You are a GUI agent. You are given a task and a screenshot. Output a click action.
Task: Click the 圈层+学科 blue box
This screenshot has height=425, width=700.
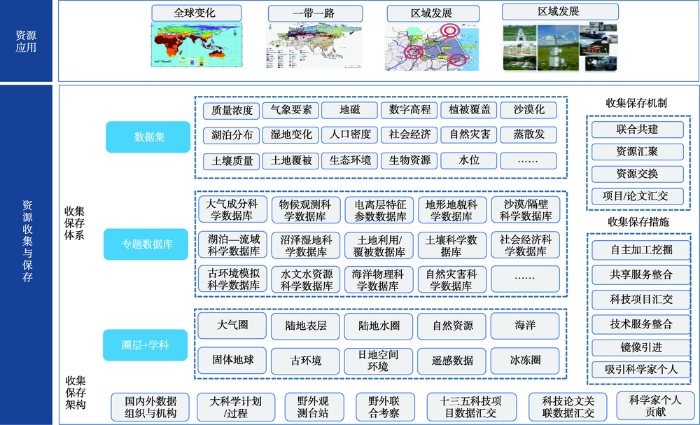tap(140, 345)
